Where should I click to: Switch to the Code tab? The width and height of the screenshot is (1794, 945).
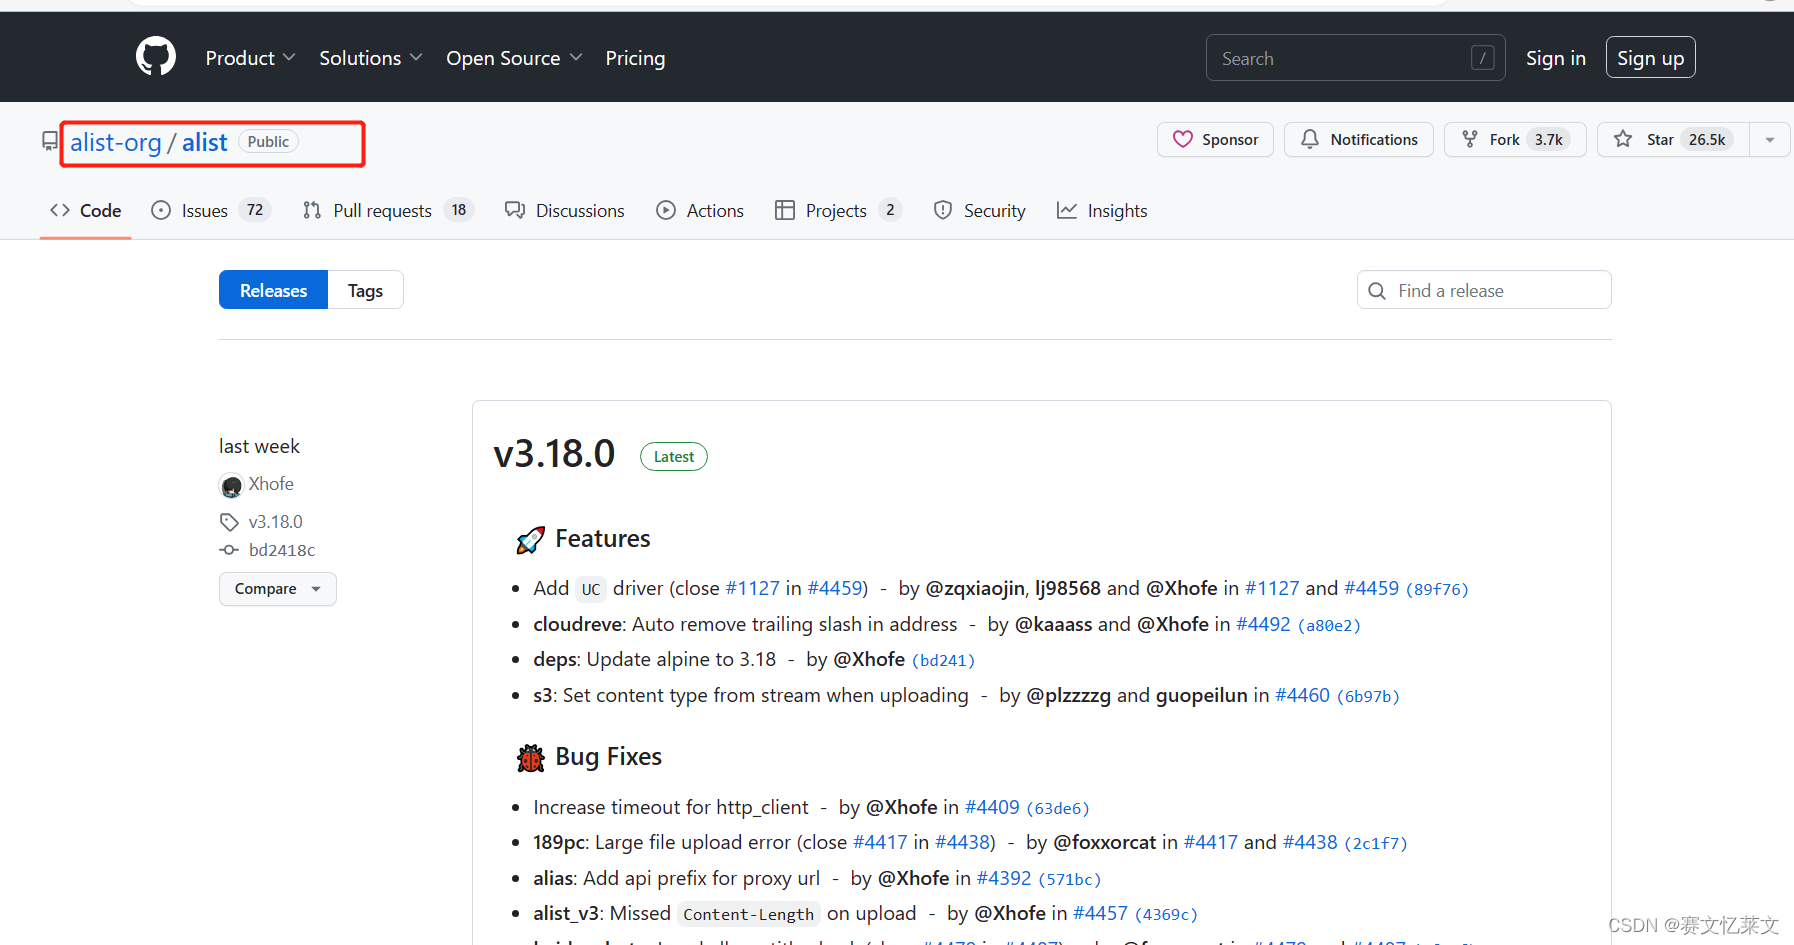click(x=85, y=211)
